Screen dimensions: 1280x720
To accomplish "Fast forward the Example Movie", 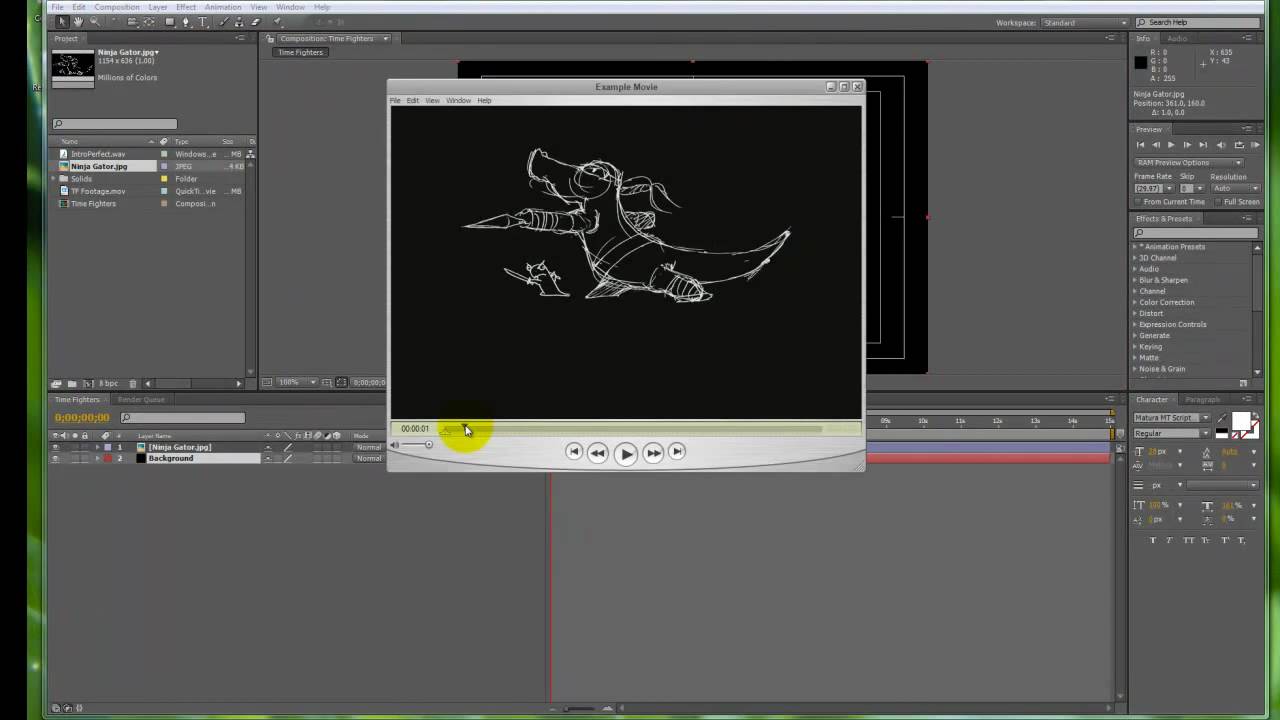I will (x=653, y=453).
